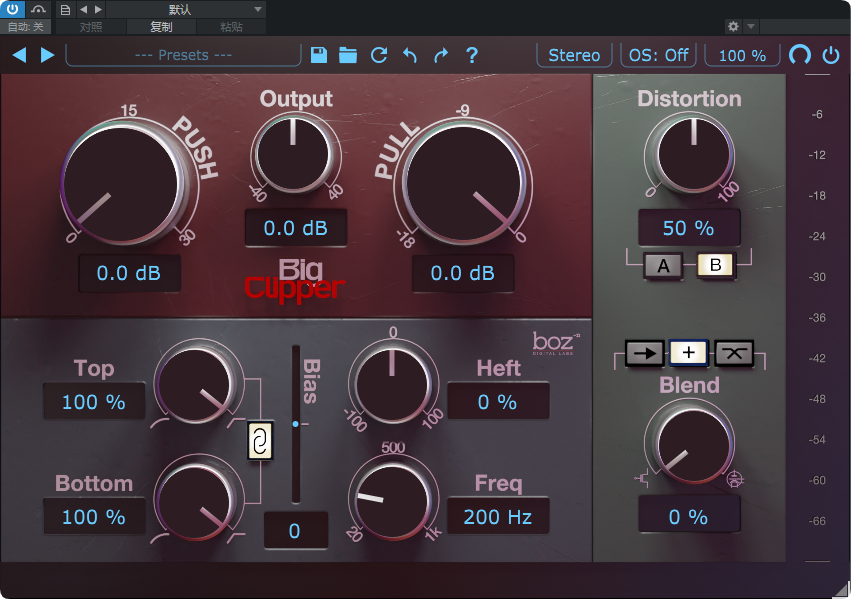The image size is (851, 599).
Task: Open the Presets selection box
Action: 183,55
